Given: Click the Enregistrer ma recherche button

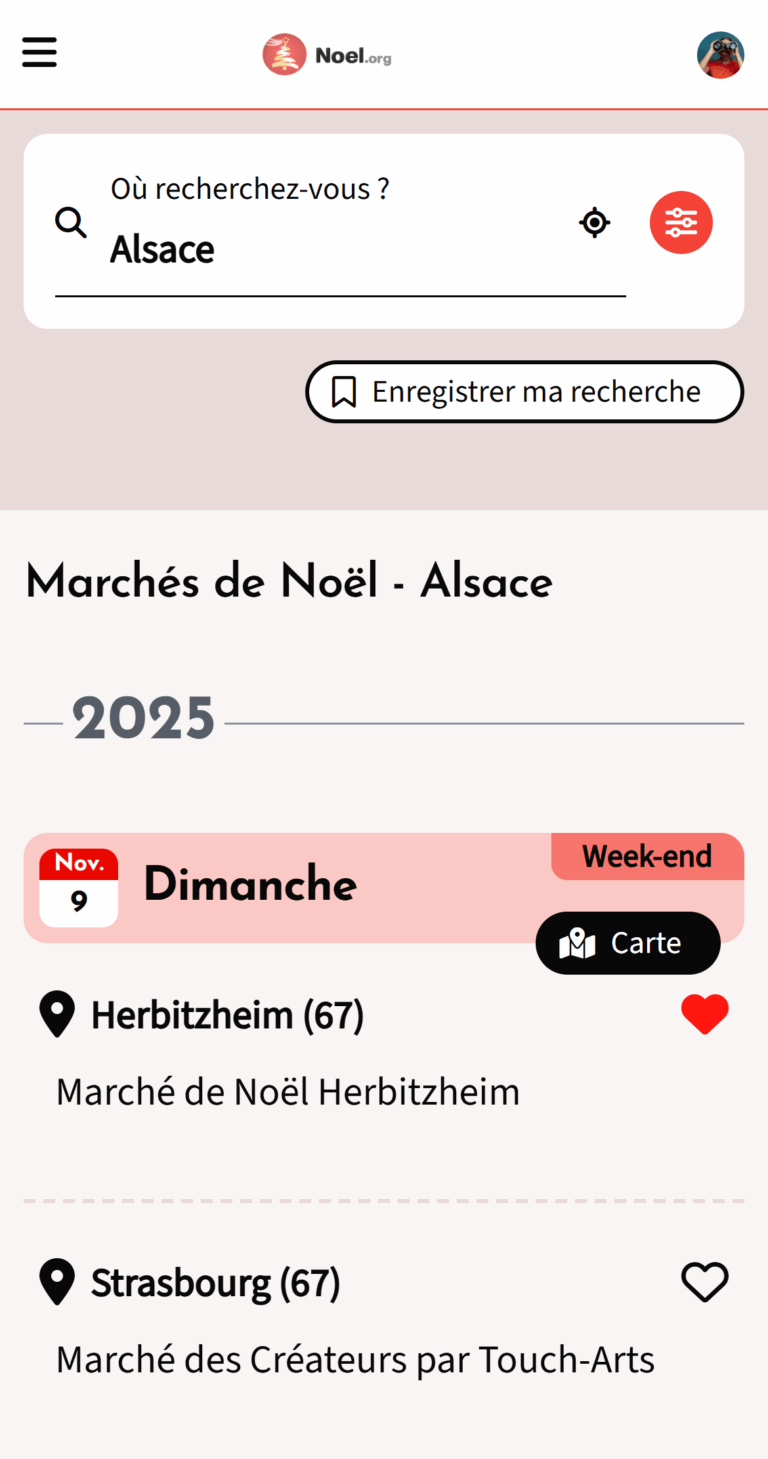Looking at the screenshot, I should coord(524,392).
